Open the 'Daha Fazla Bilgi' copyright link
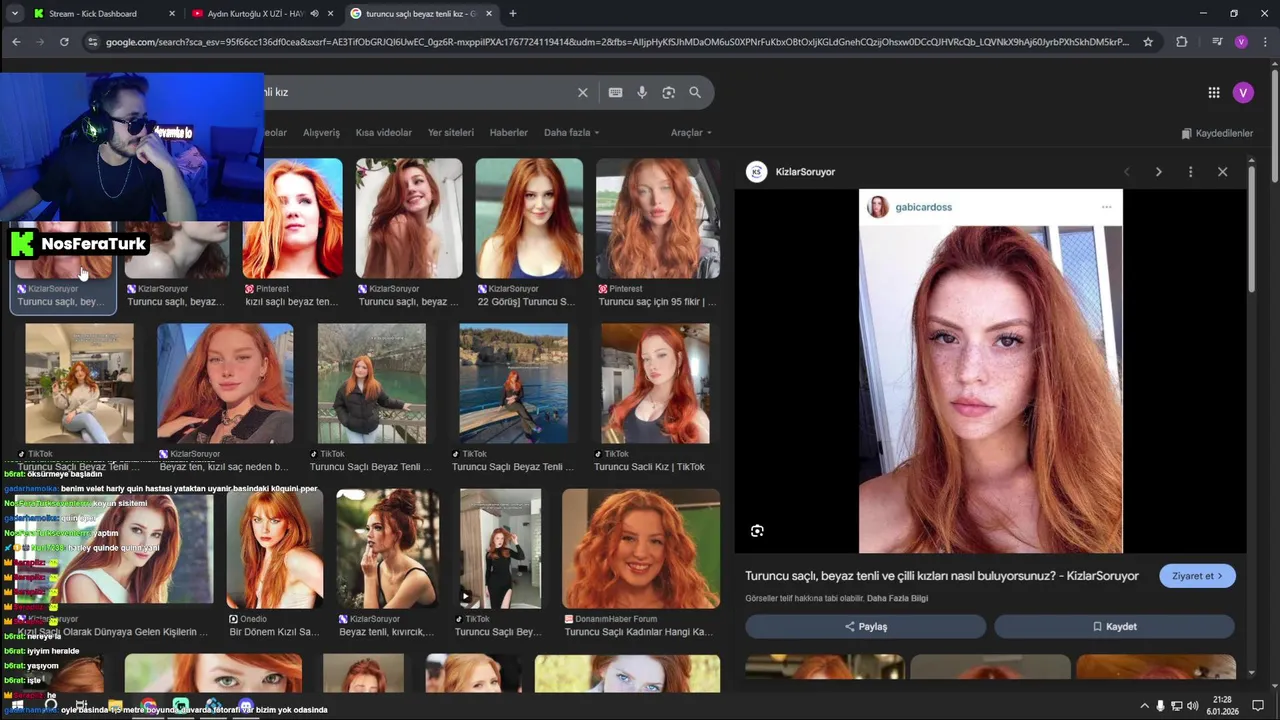Screen dimensions: 1280x720 tap(897, 599)
